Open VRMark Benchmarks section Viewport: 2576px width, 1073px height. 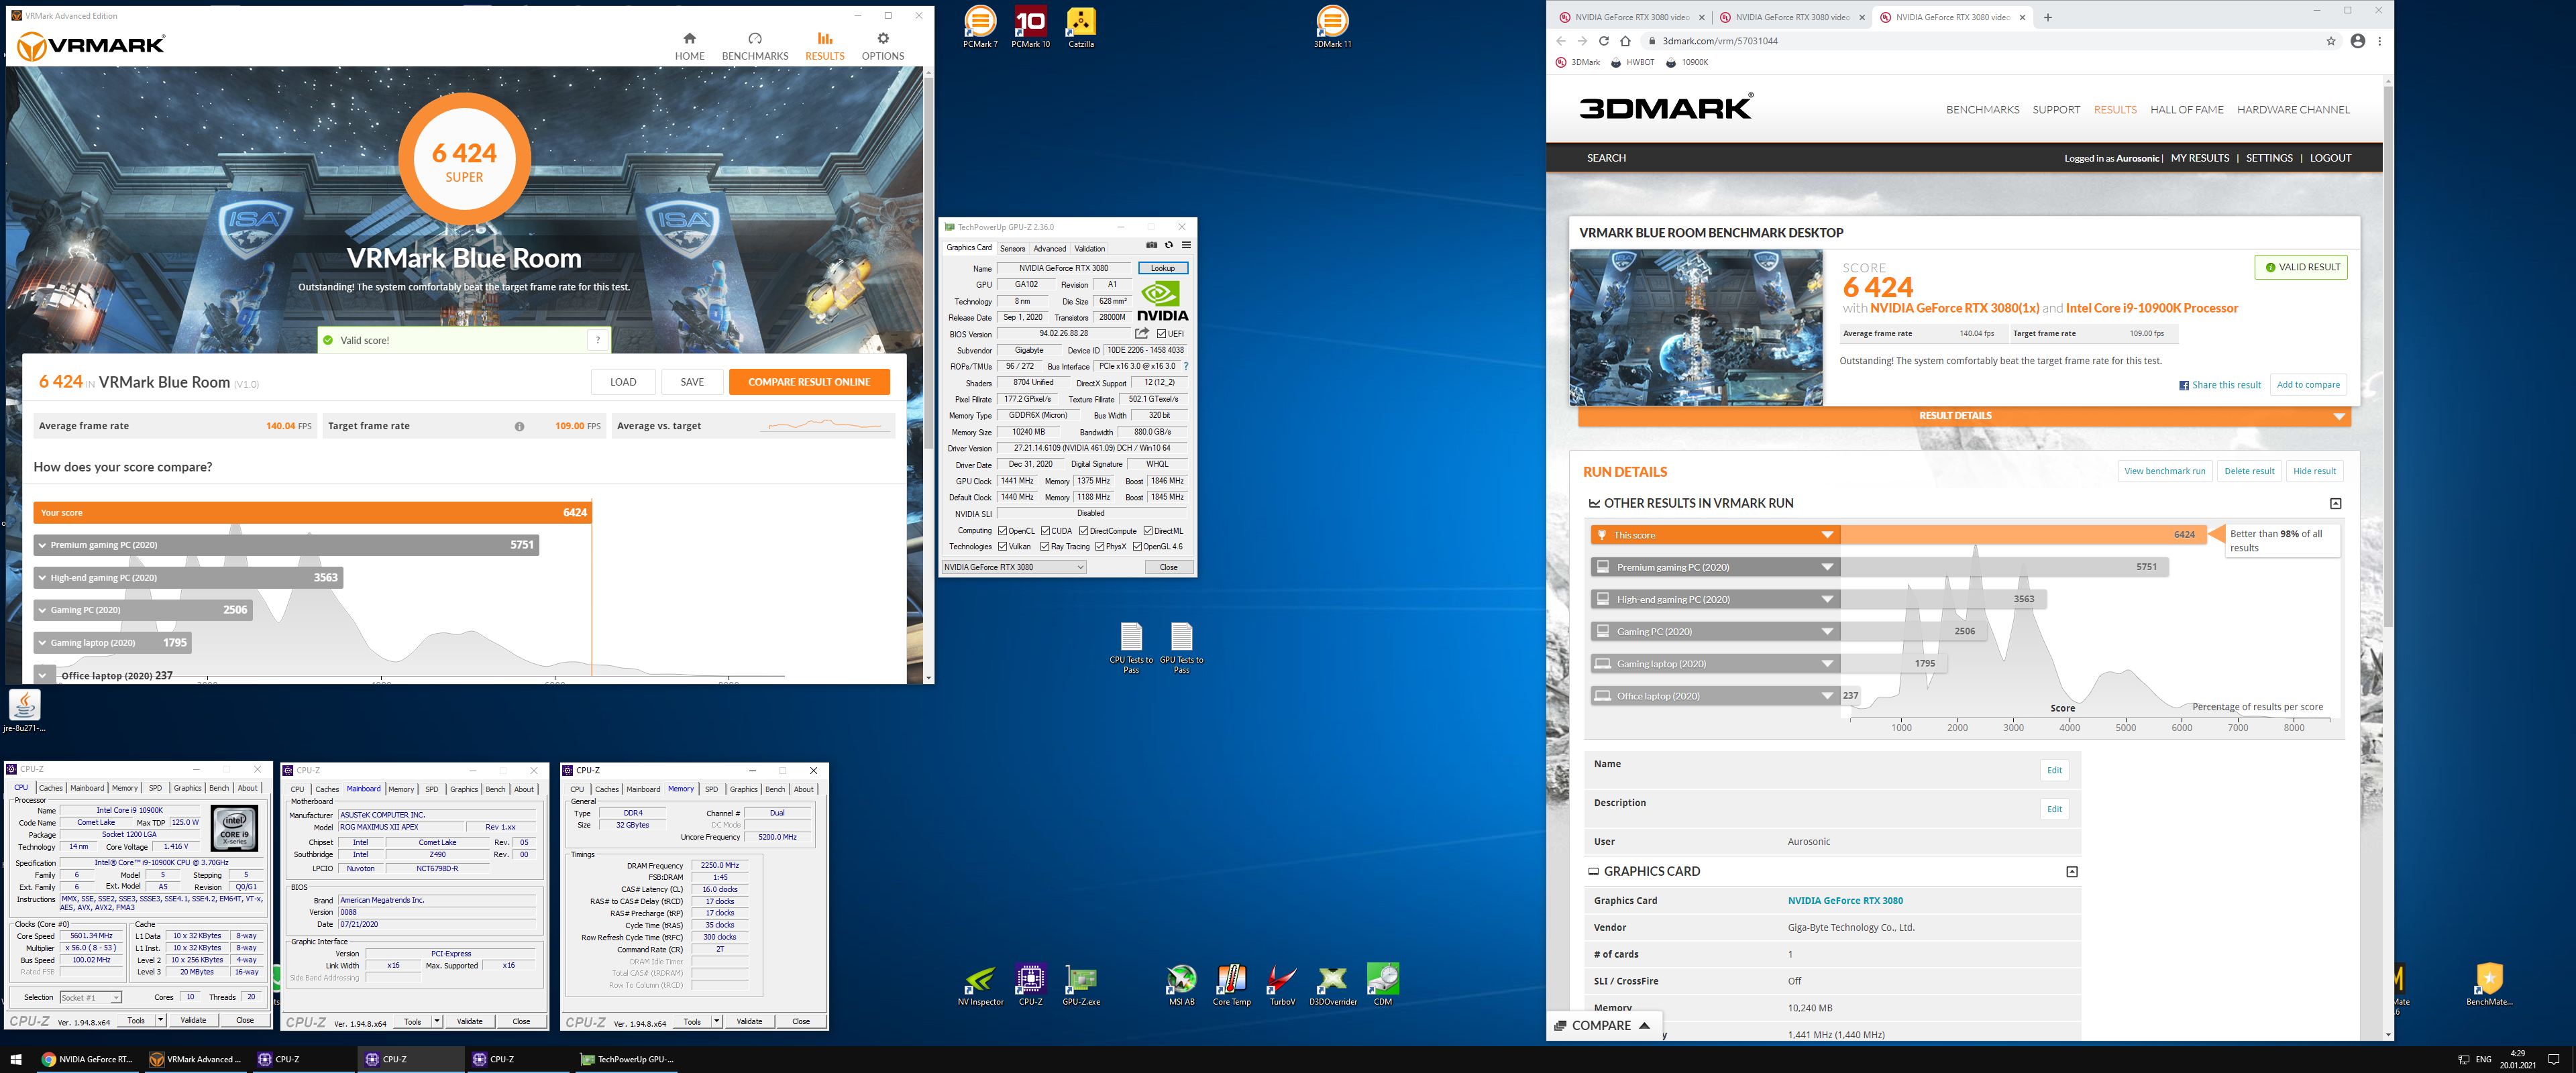[x=755, y=46]
